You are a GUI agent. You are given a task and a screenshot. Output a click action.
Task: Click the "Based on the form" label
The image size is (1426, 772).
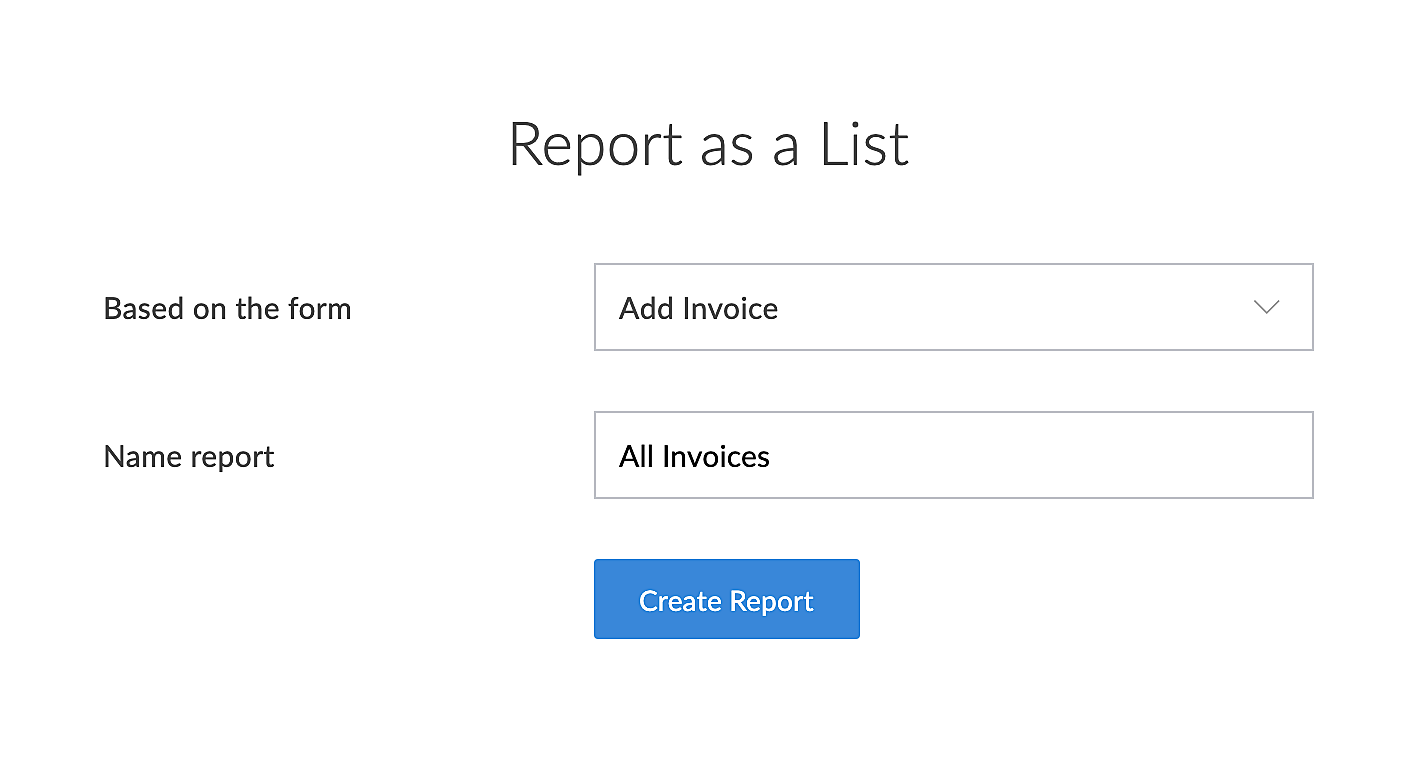point(227,308)
